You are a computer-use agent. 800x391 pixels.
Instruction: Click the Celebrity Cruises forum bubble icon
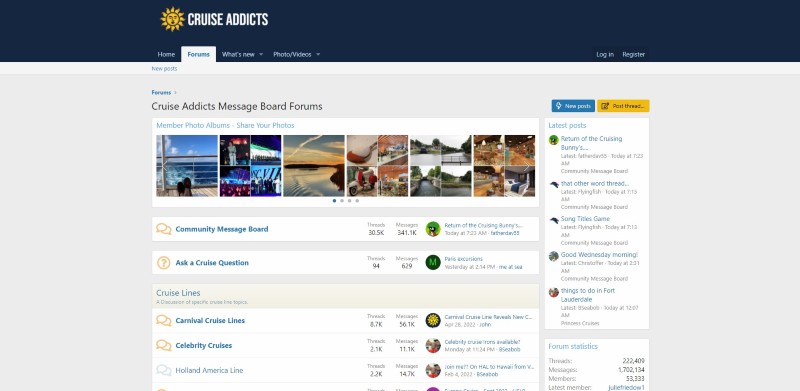163,346
